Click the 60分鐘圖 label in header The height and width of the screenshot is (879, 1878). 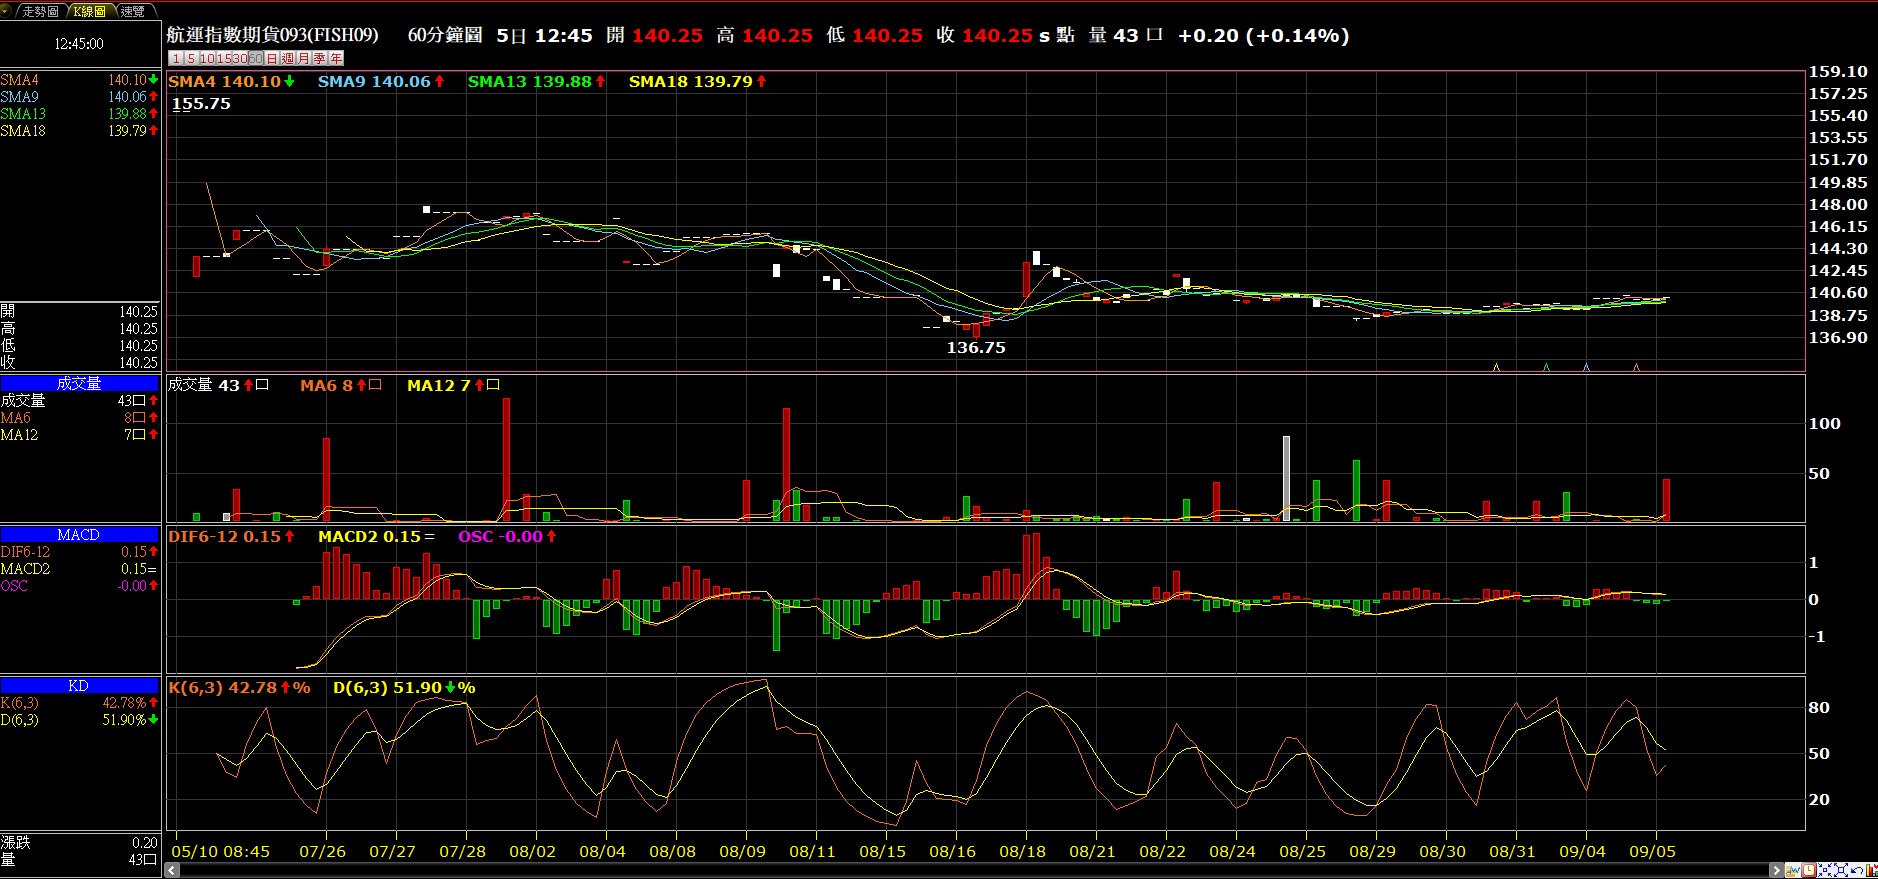(x=445, y=35)
